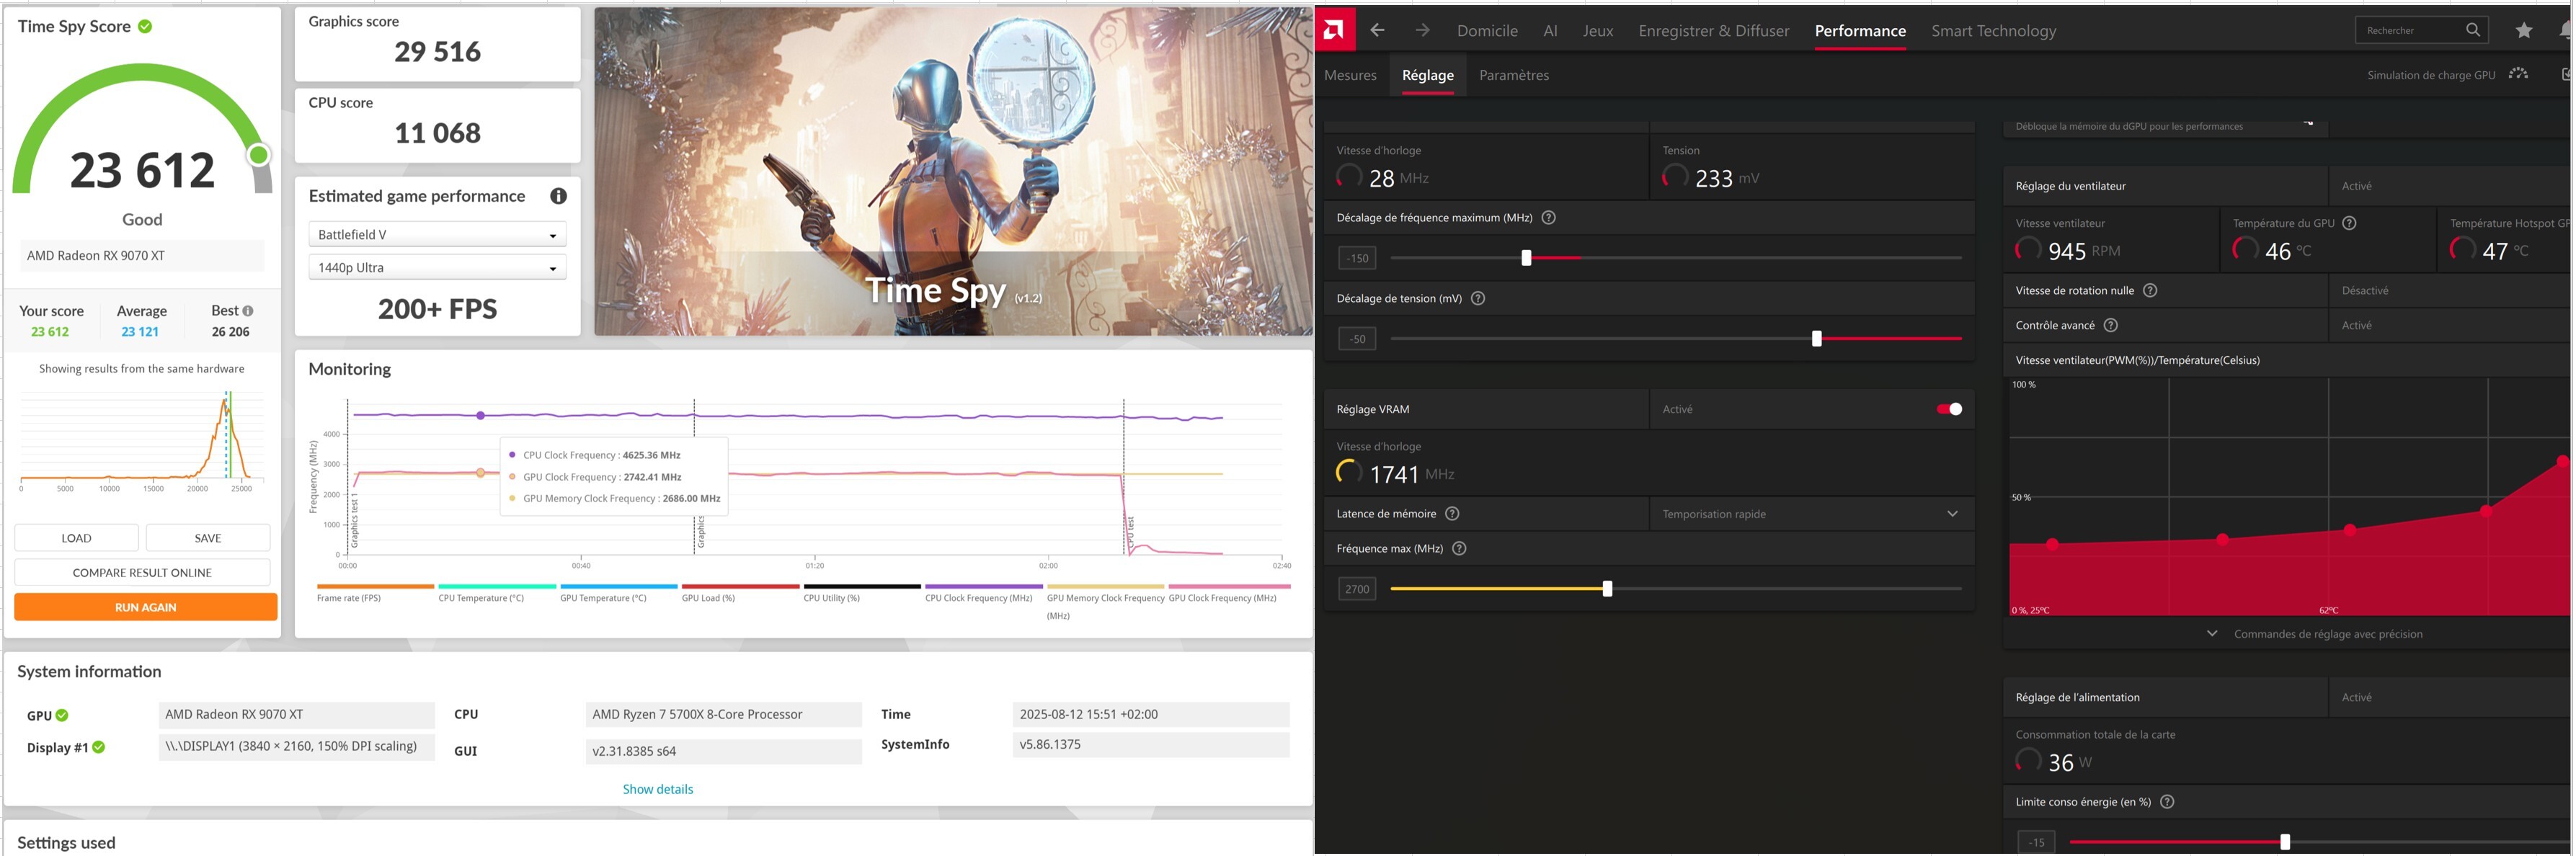The height and width of the screenshot is (856, 2576).
Task: Click the Average score 23 121
Action: (140, 332)
